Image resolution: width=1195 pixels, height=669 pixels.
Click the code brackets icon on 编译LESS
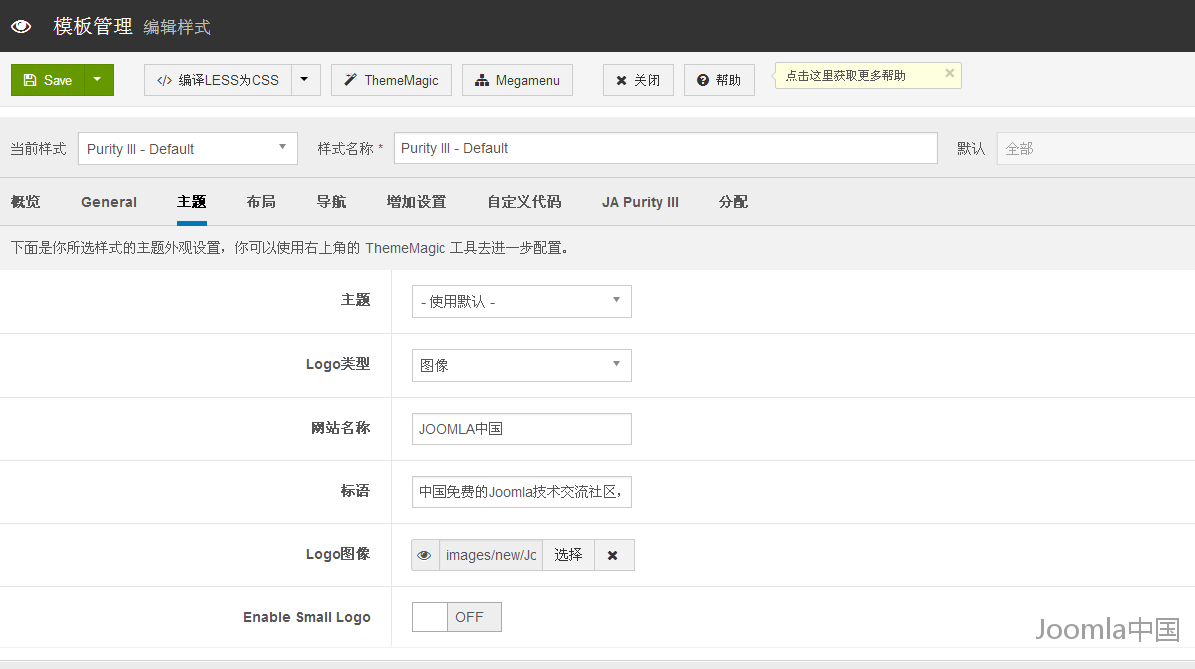click(164, 80)
